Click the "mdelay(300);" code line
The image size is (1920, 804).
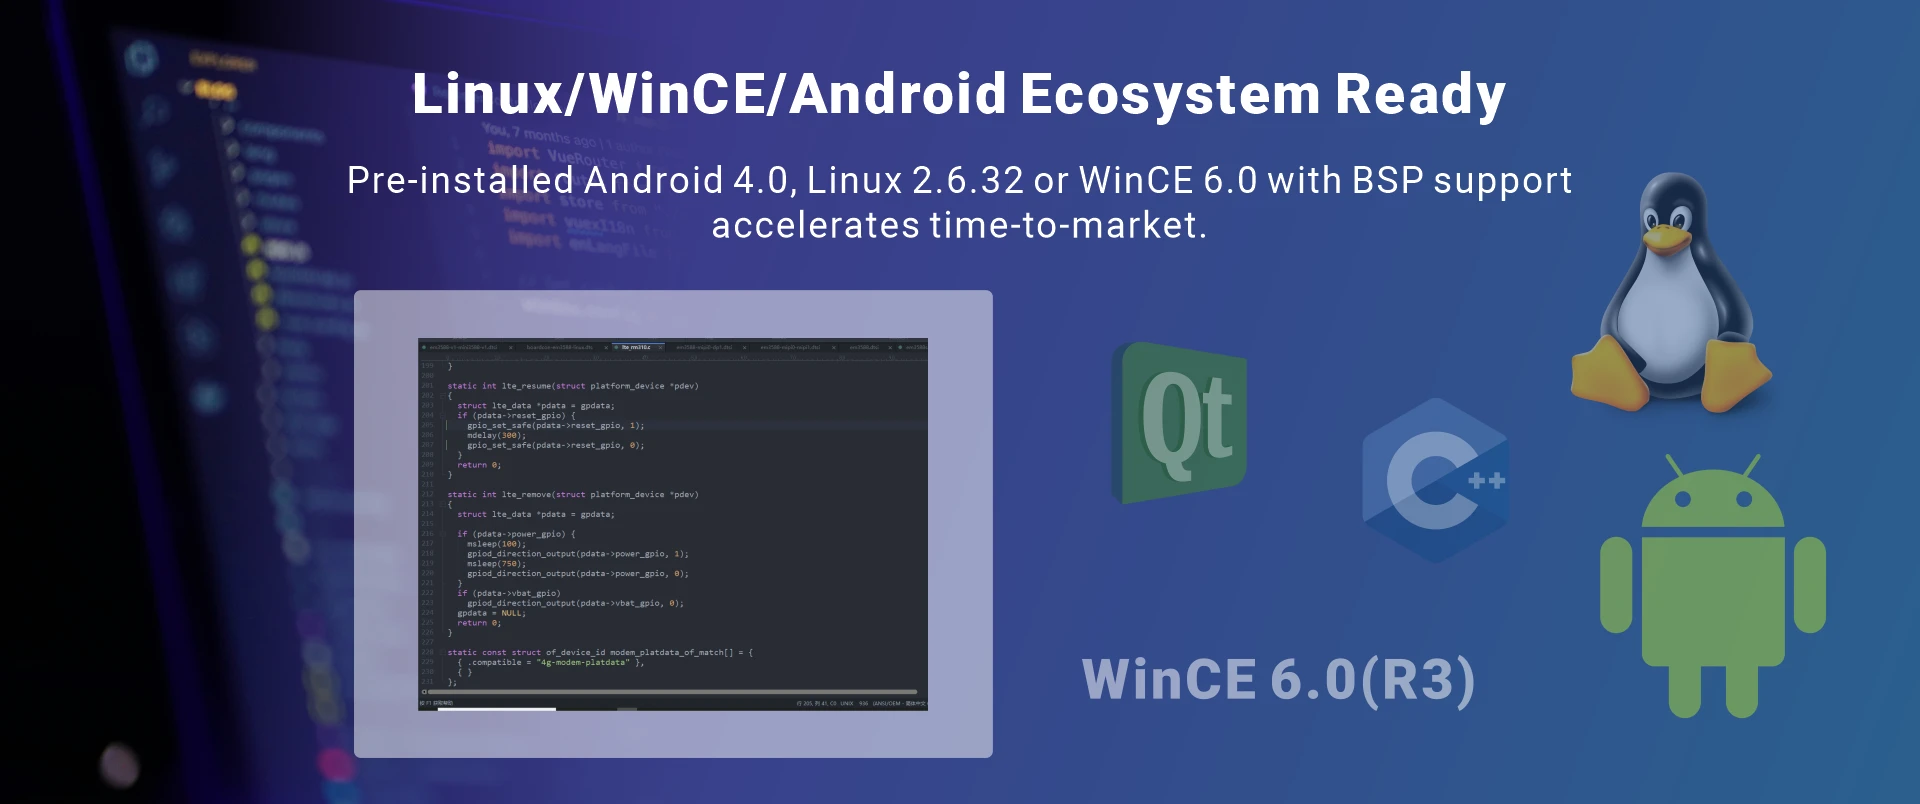[496, 436]
